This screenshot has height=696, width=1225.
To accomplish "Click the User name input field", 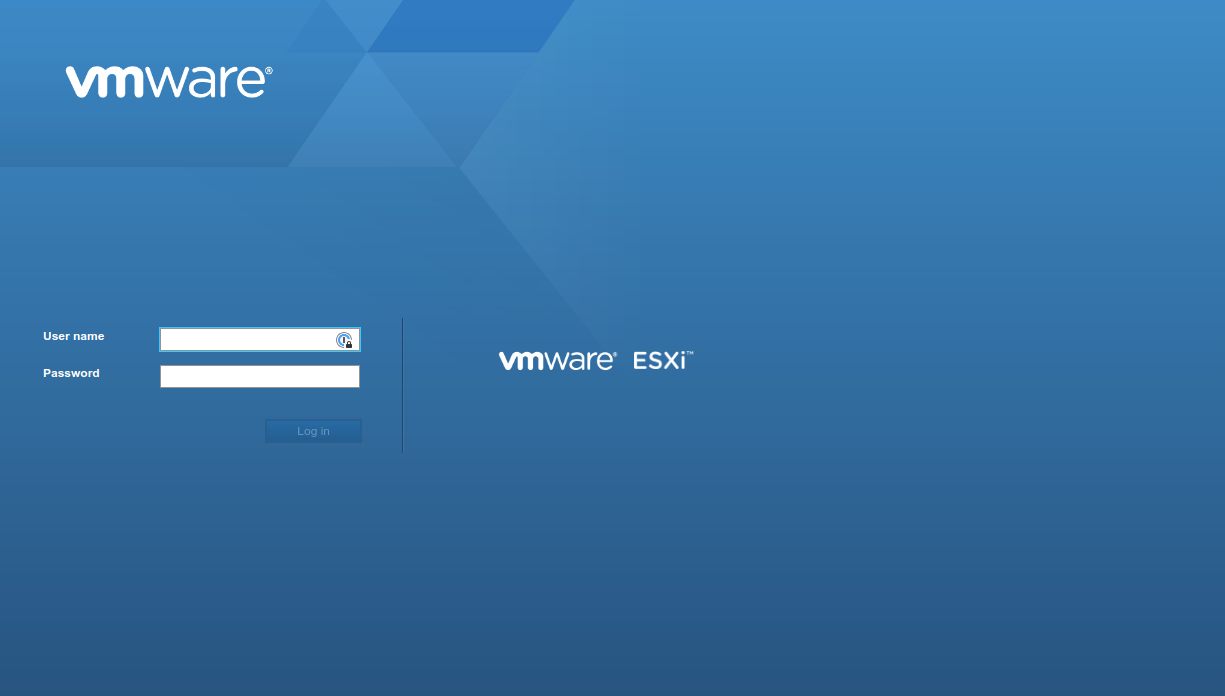I will (x=260, y=340).
